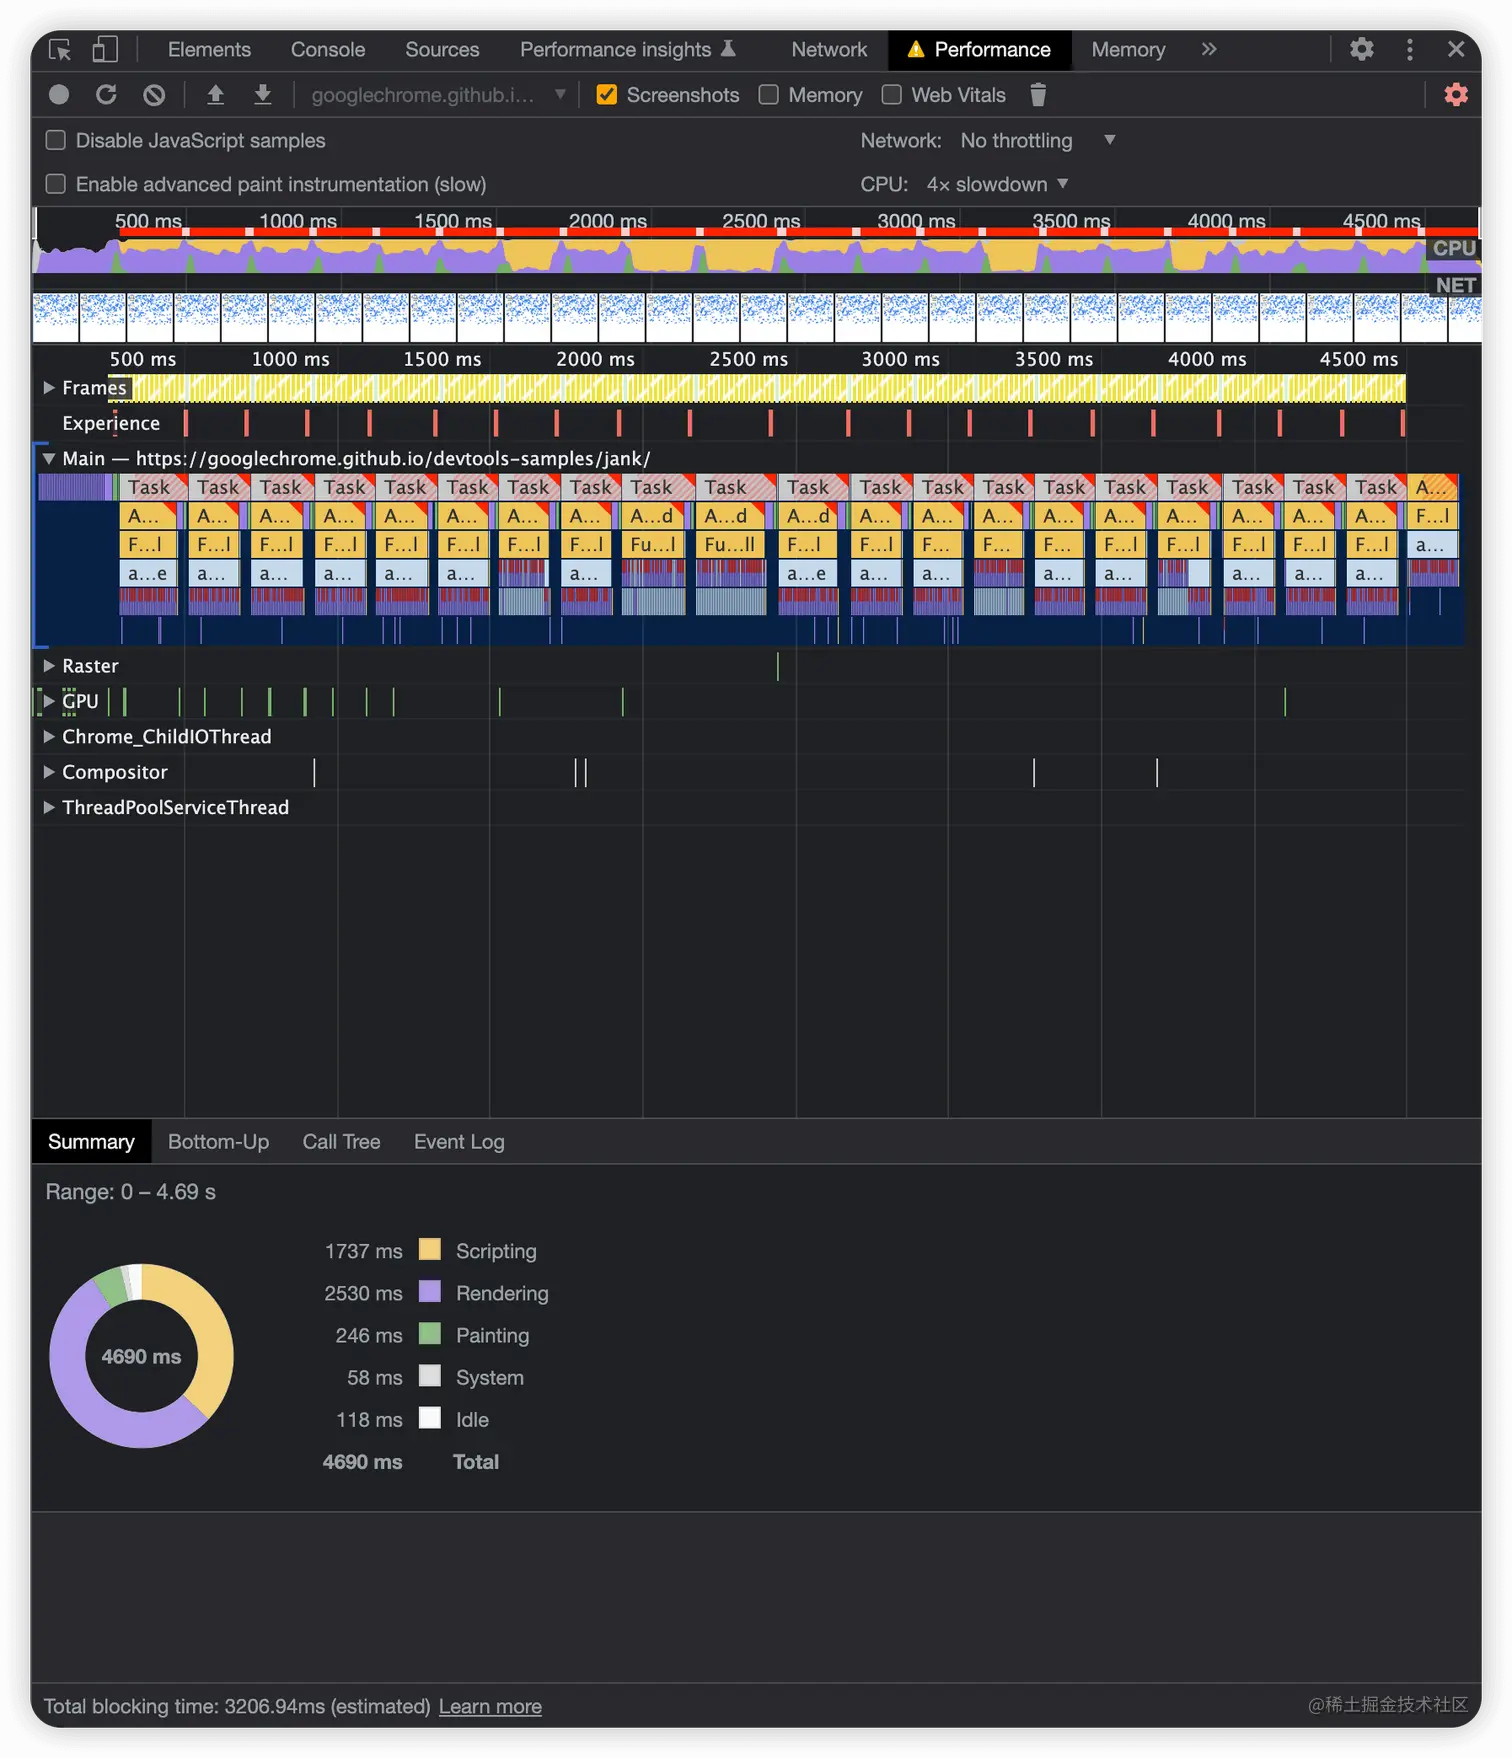Click the Performance insights flask icon
1512x1758 pixels.
tap(729, 48)
